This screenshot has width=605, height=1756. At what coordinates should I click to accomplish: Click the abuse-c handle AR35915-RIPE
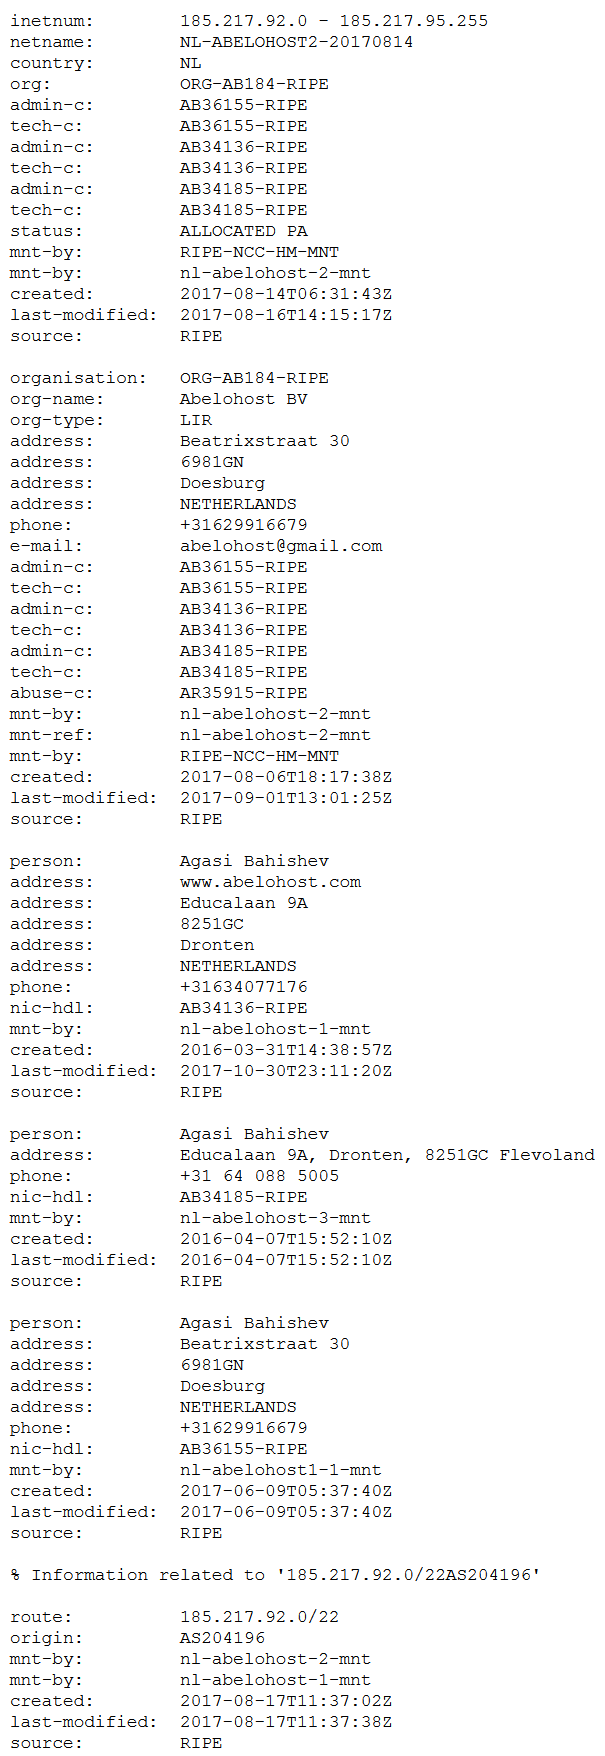[244, 693]
